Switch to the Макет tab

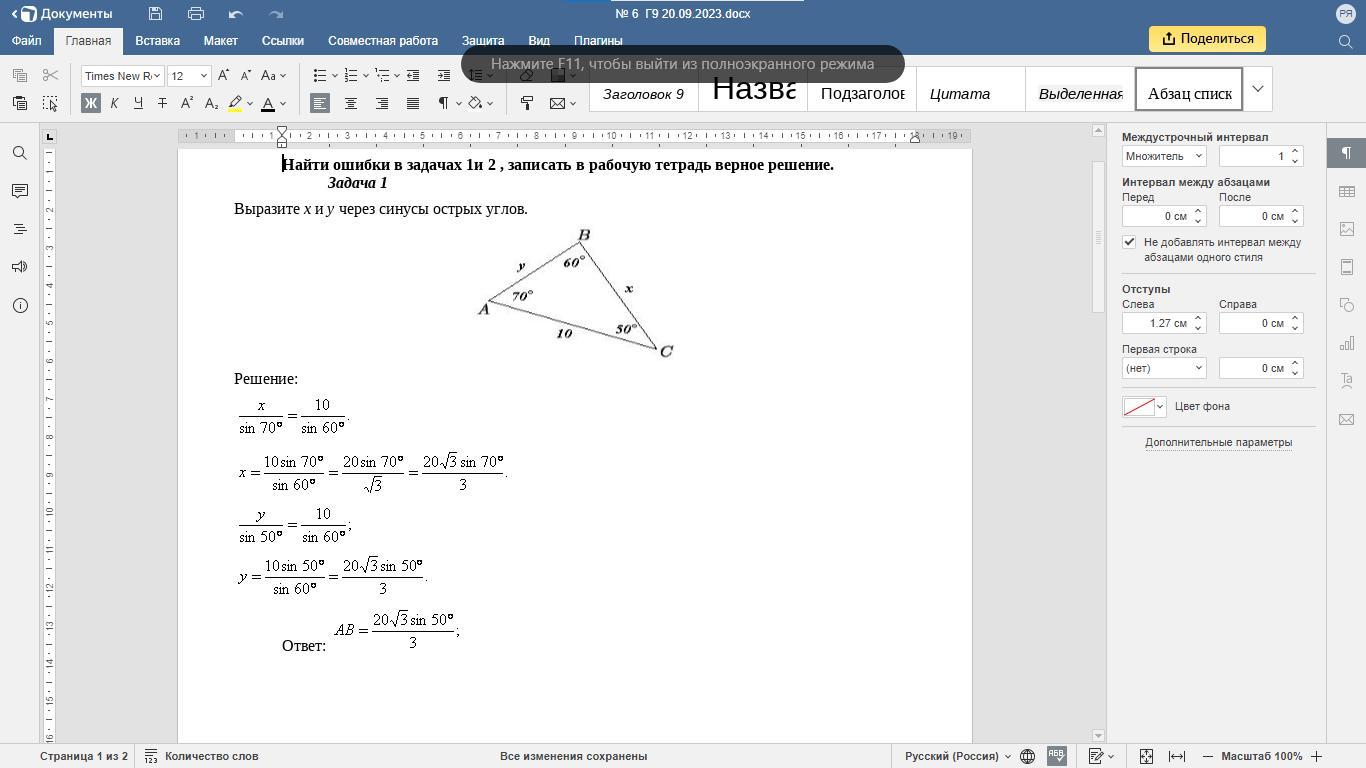click(221, 41)
